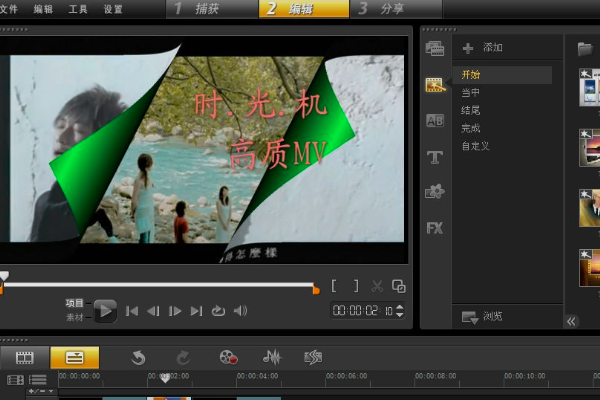
Task: Select the 完成 template category
Action: 470,128
